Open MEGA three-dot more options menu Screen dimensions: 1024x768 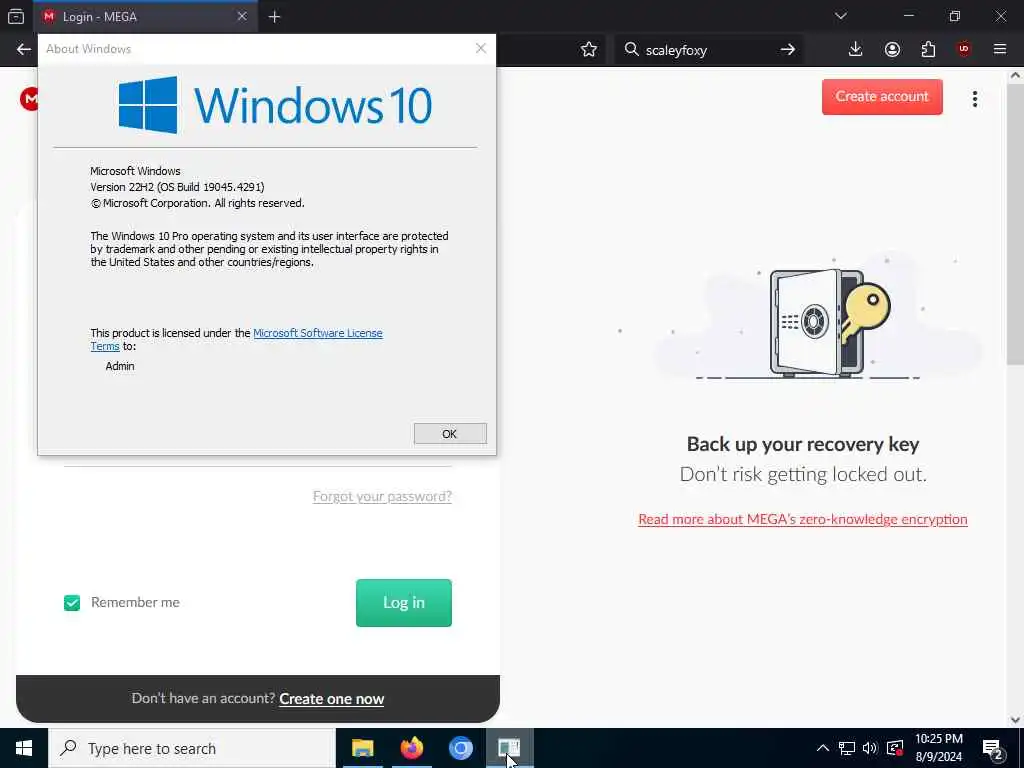[974, 99]
